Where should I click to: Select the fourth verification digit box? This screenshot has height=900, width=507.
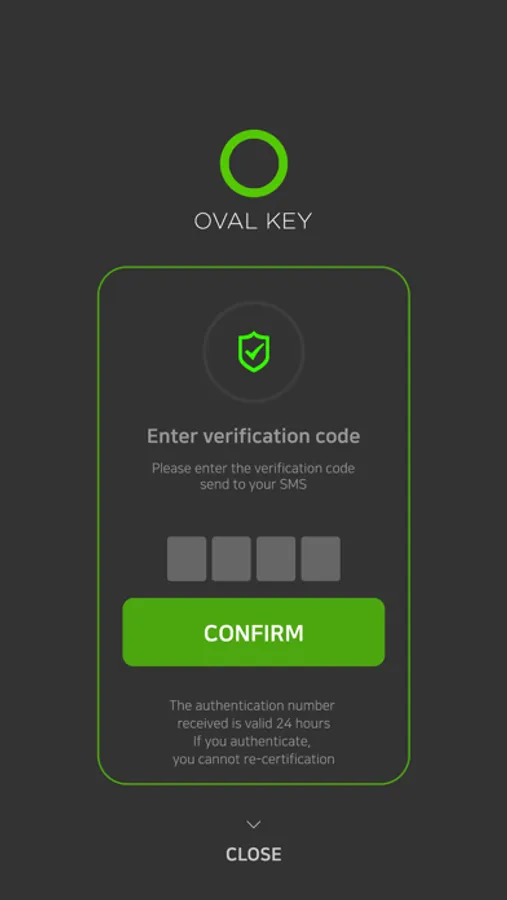321,558
